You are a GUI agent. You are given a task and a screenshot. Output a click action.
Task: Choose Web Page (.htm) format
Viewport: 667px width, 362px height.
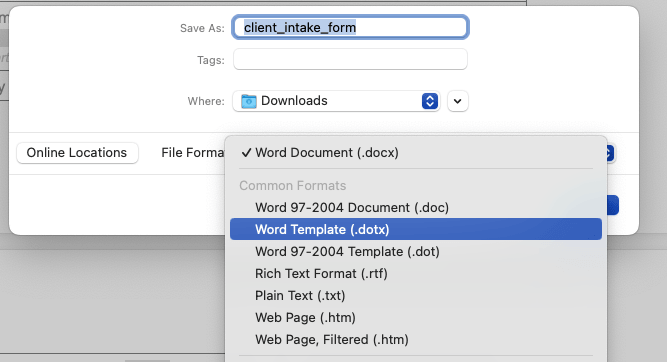[416, 318]
